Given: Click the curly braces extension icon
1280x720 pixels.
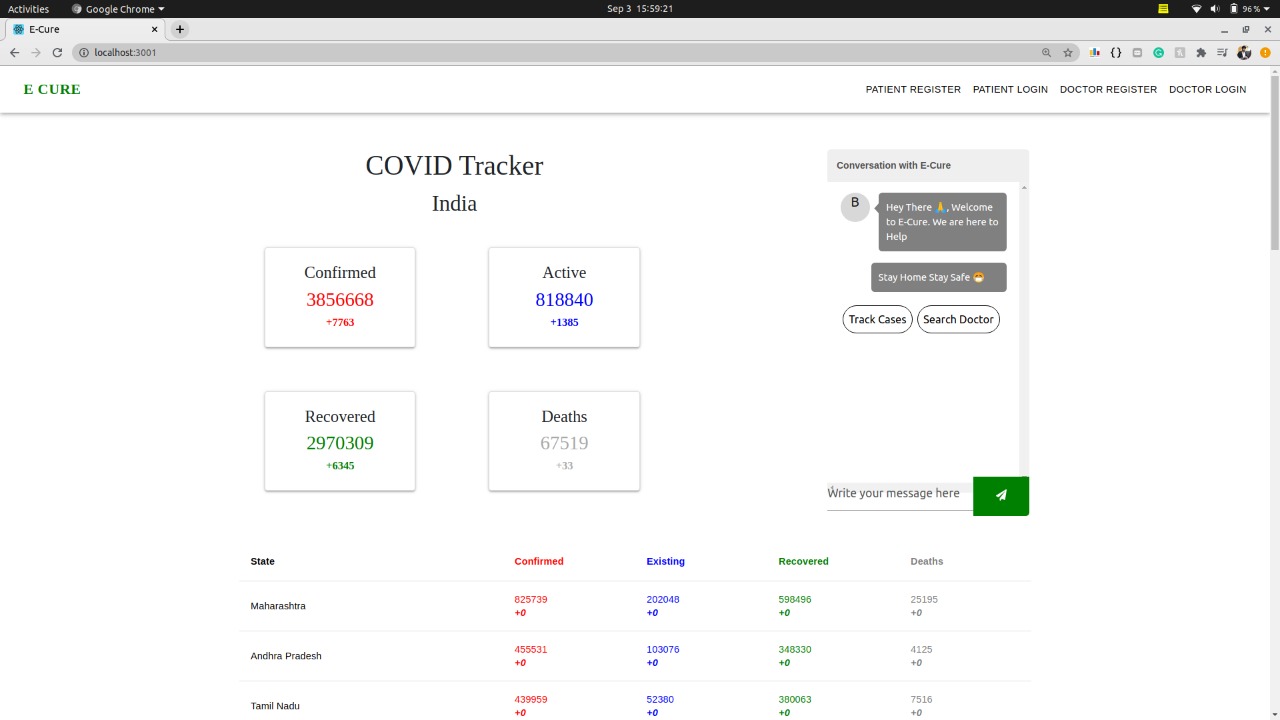Looking at the screenshot, I should tap(1116, 53).
